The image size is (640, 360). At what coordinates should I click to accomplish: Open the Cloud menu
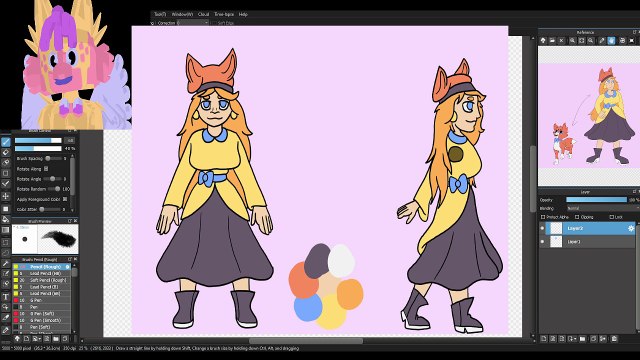tap(203, 14)
